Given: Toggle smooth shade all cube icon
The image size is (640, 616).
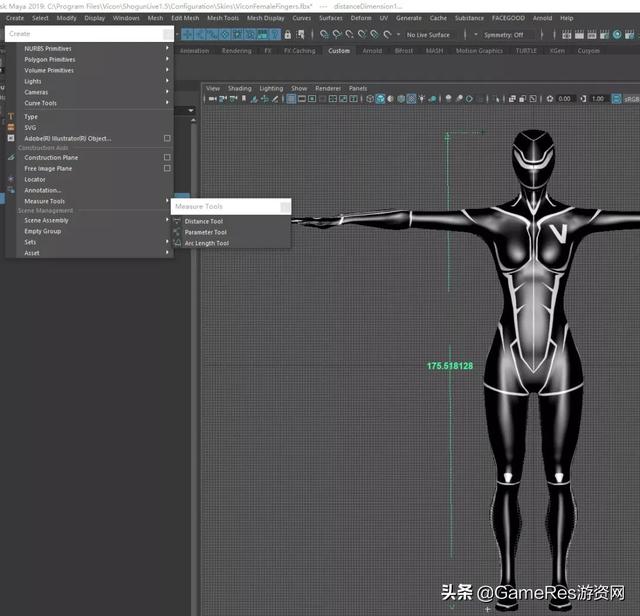Looking at the screenshot, I should (x=380, y=99).
